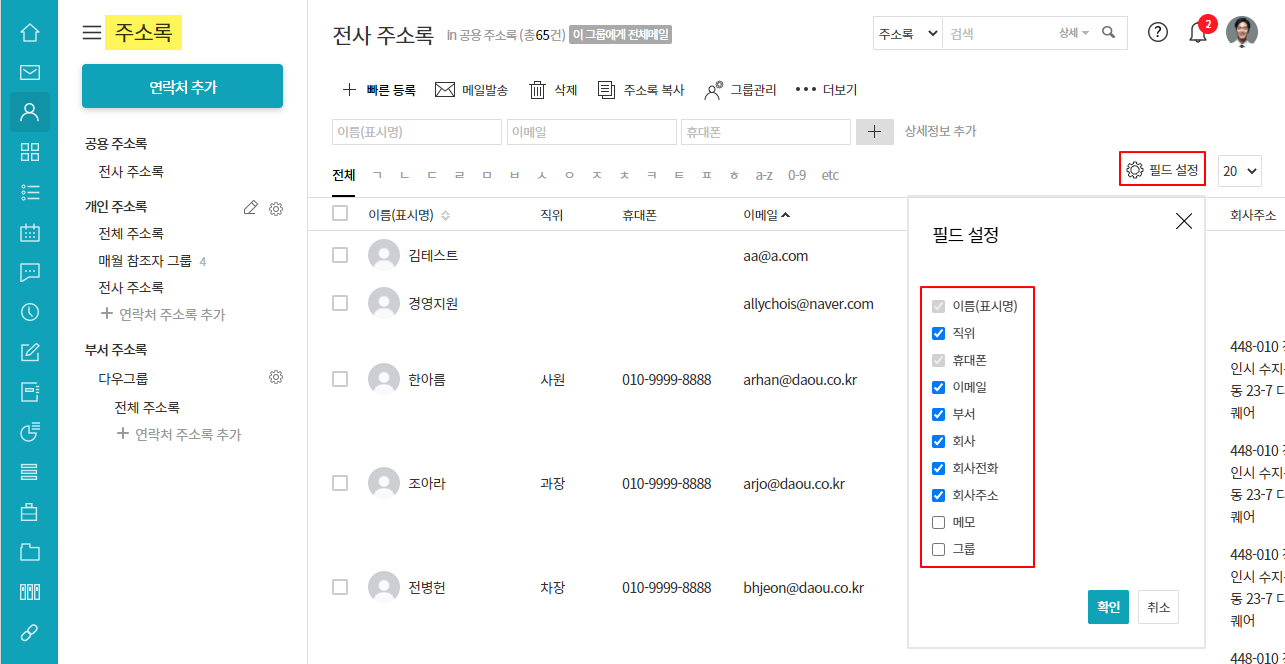This screenshot has height=664, width=1285.
Task: Click the notification bell icon
Action: tap(1197, 33)
